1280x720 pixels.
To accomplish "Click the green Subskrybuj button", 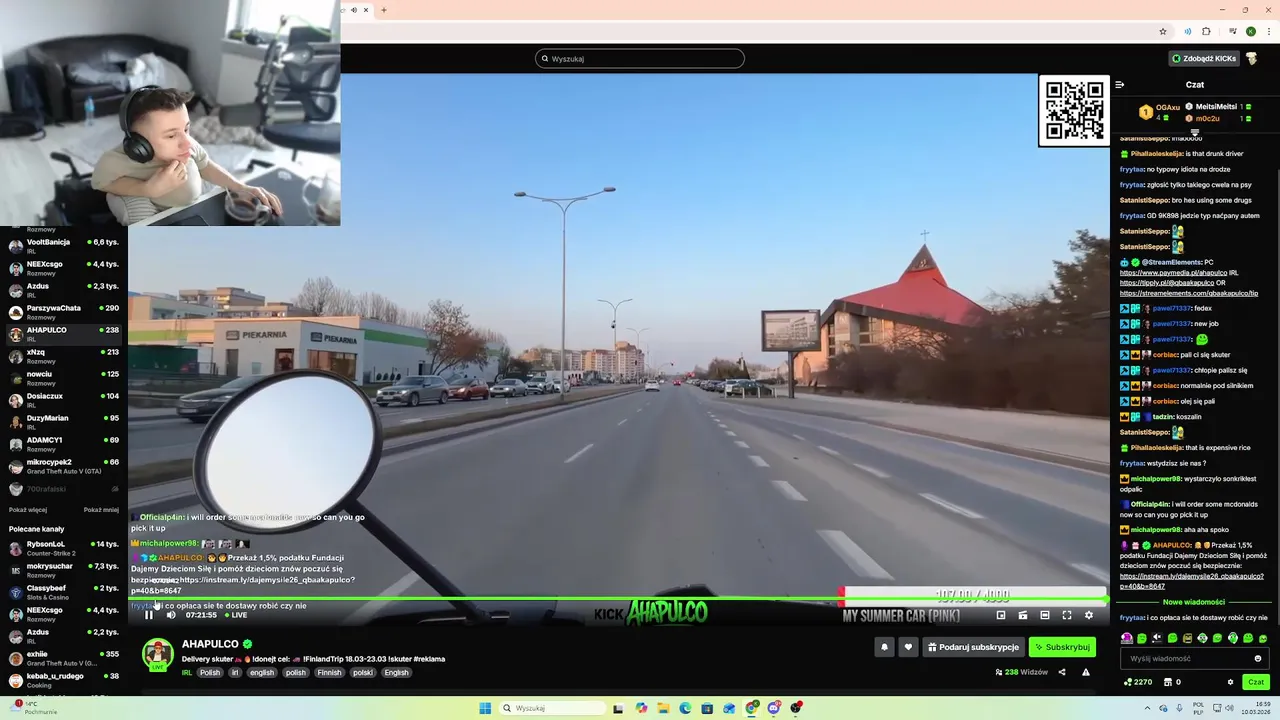I will (x=1062, y=647).
